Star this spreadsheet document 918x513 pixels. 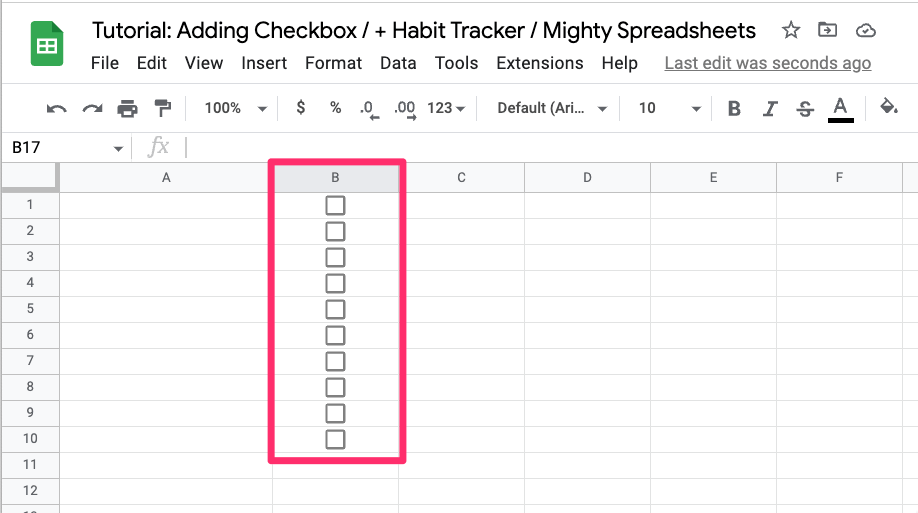pos(791,30)
